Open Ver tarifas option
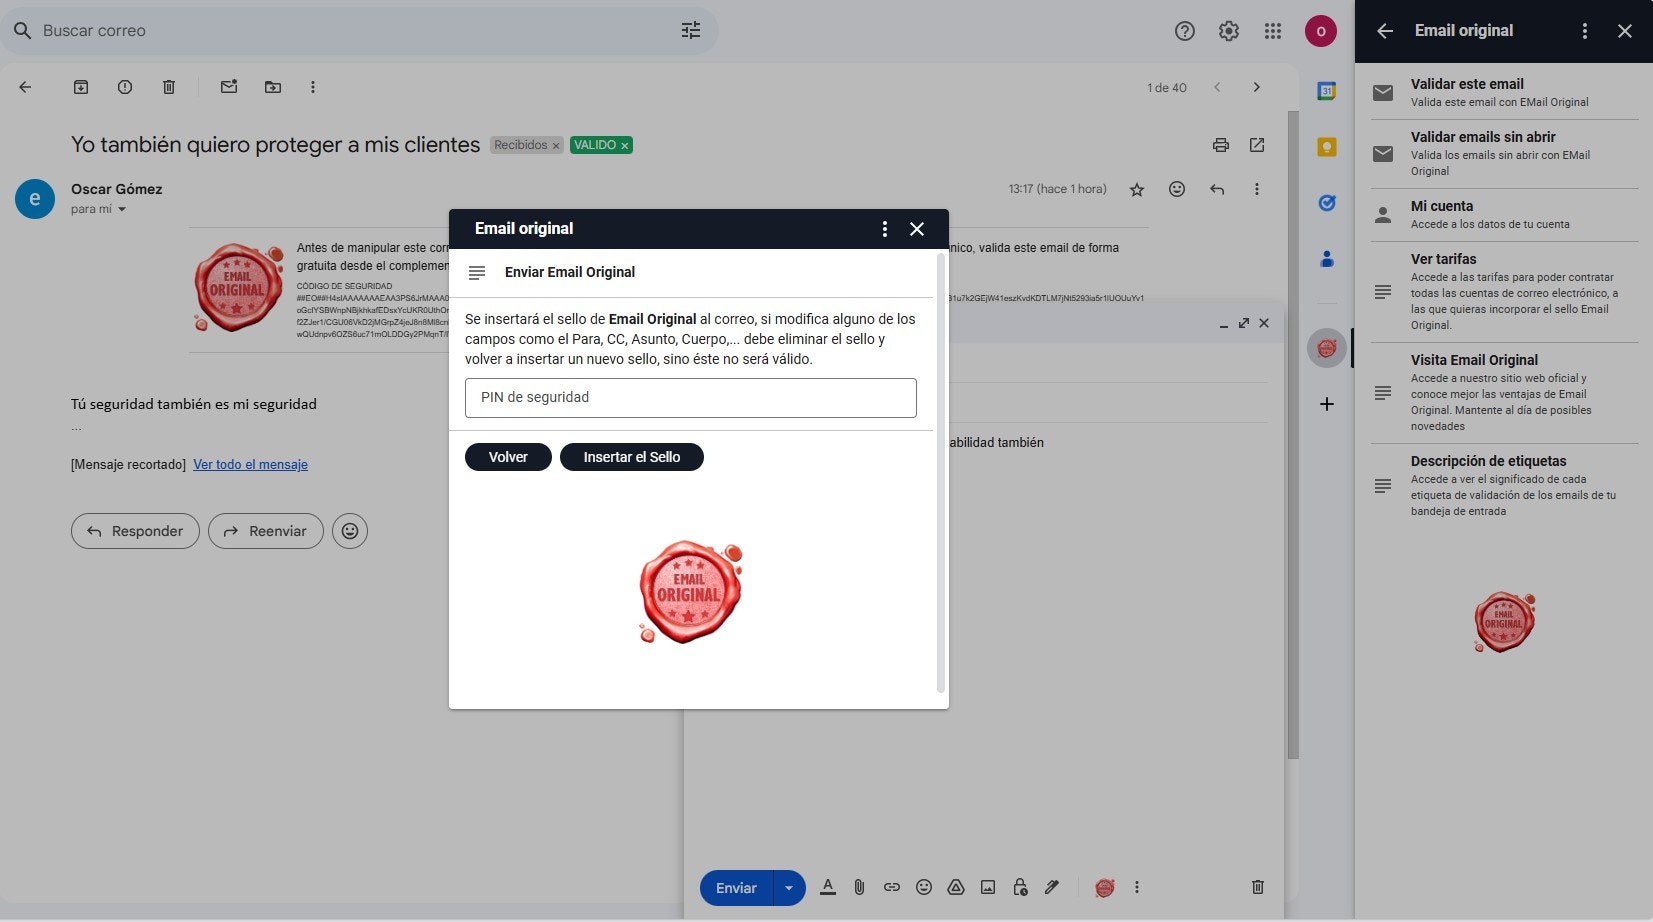This screenshot has height=922, width=1653. point(1504,292)
